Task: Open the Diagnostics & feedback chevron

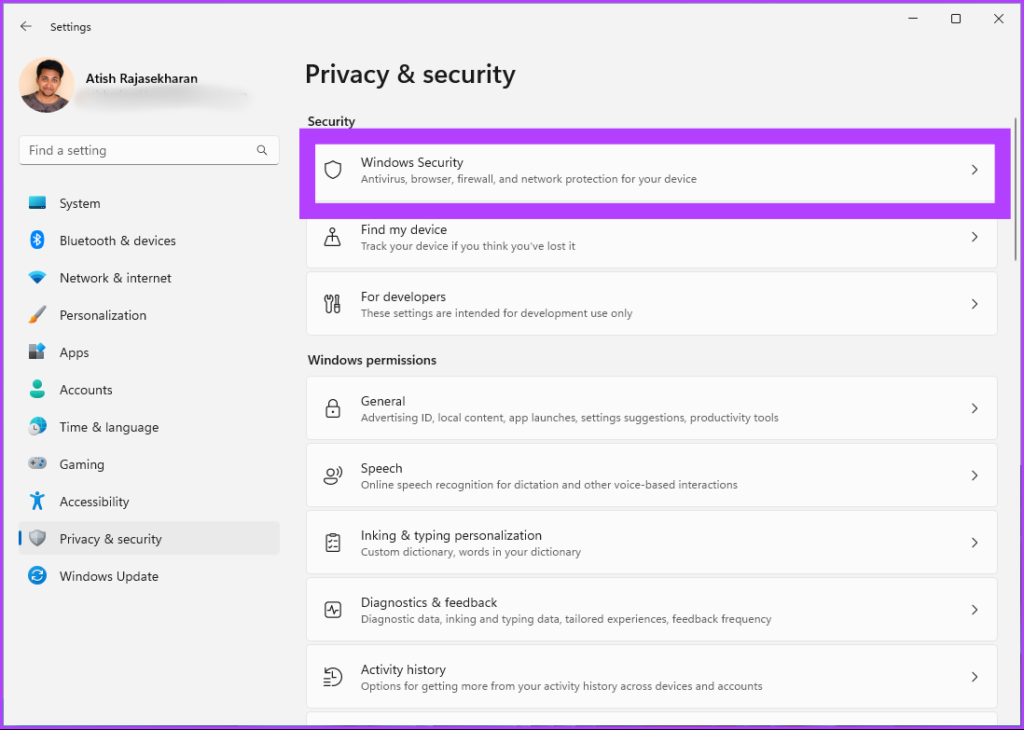Action: point(975,609)
